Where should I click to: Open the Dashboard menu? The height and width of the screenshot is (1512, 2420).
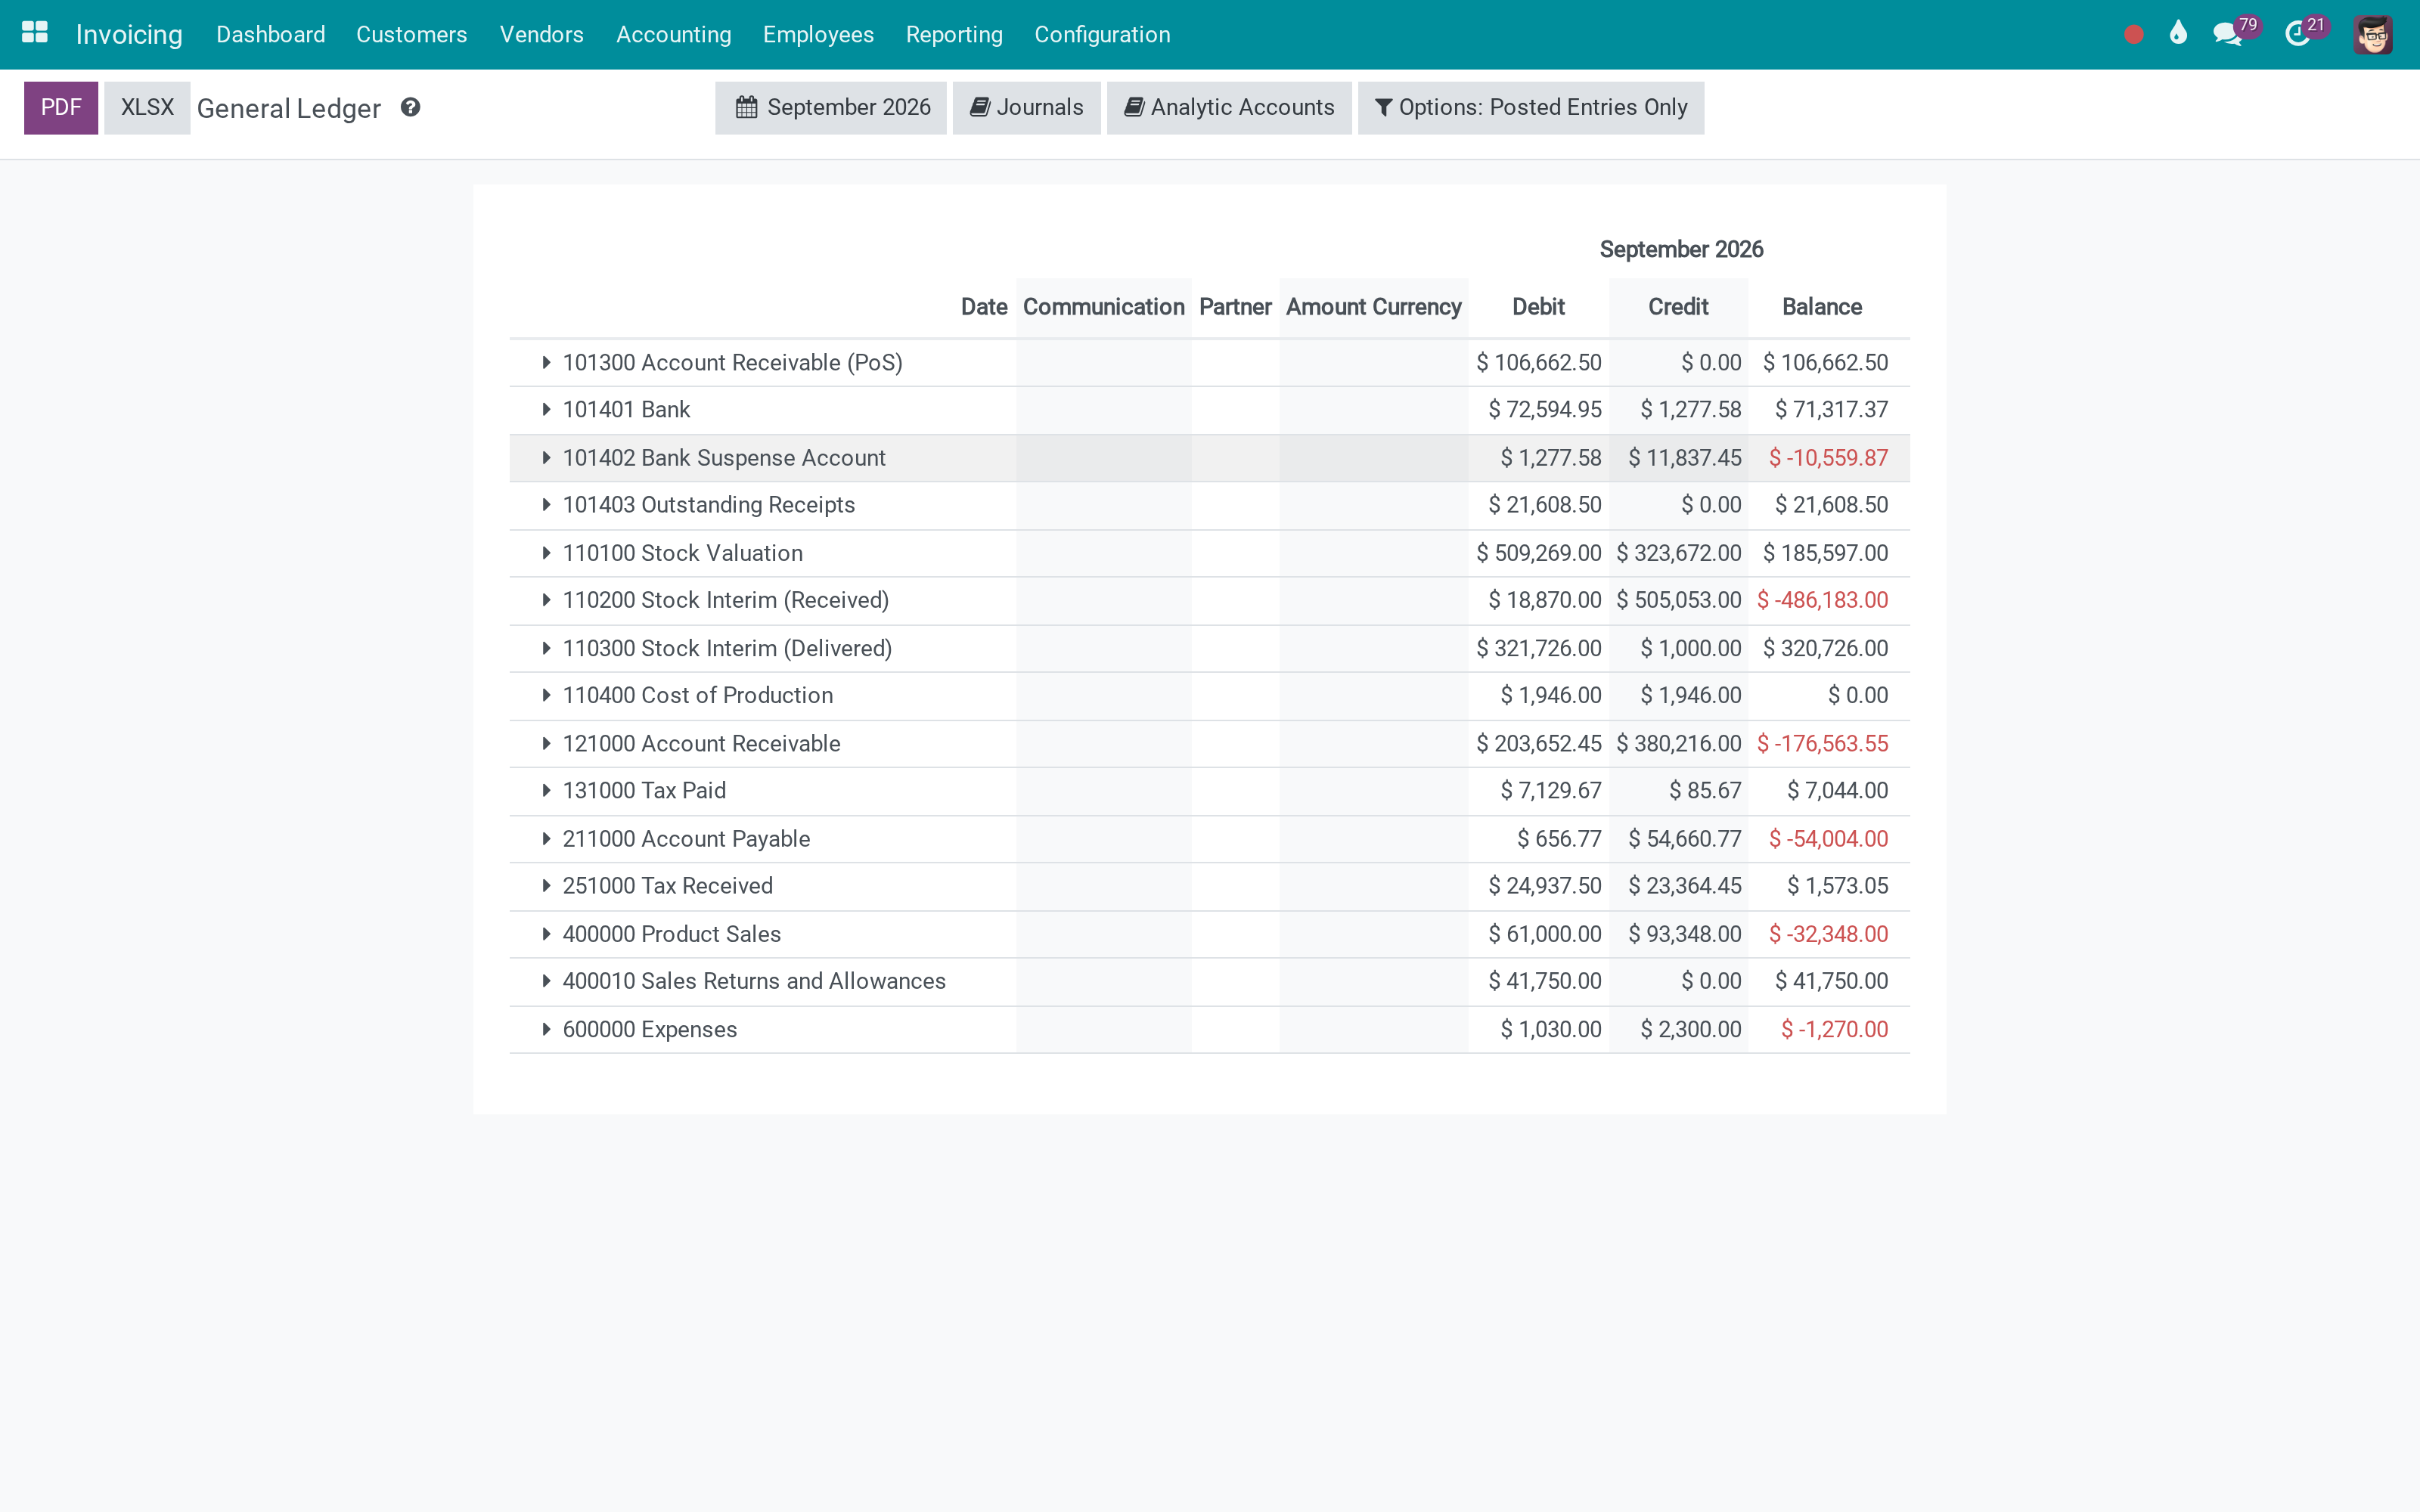tap(270, 34)
